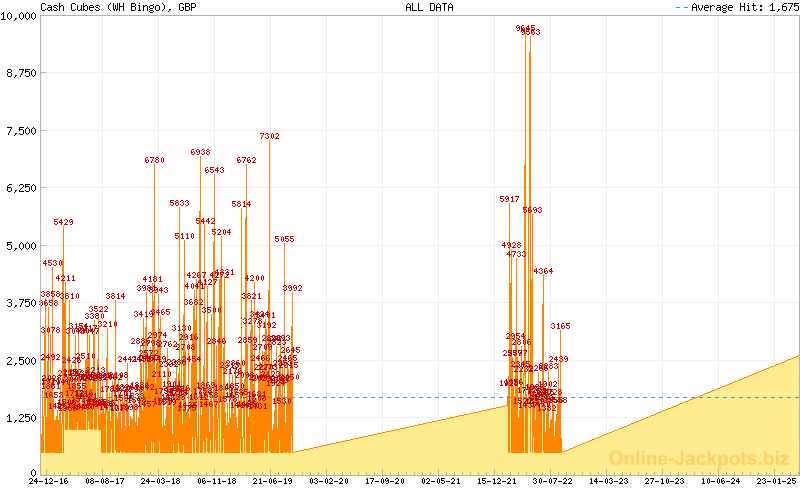
Task: Select the 3165 data label
Action: click(560, 326)
